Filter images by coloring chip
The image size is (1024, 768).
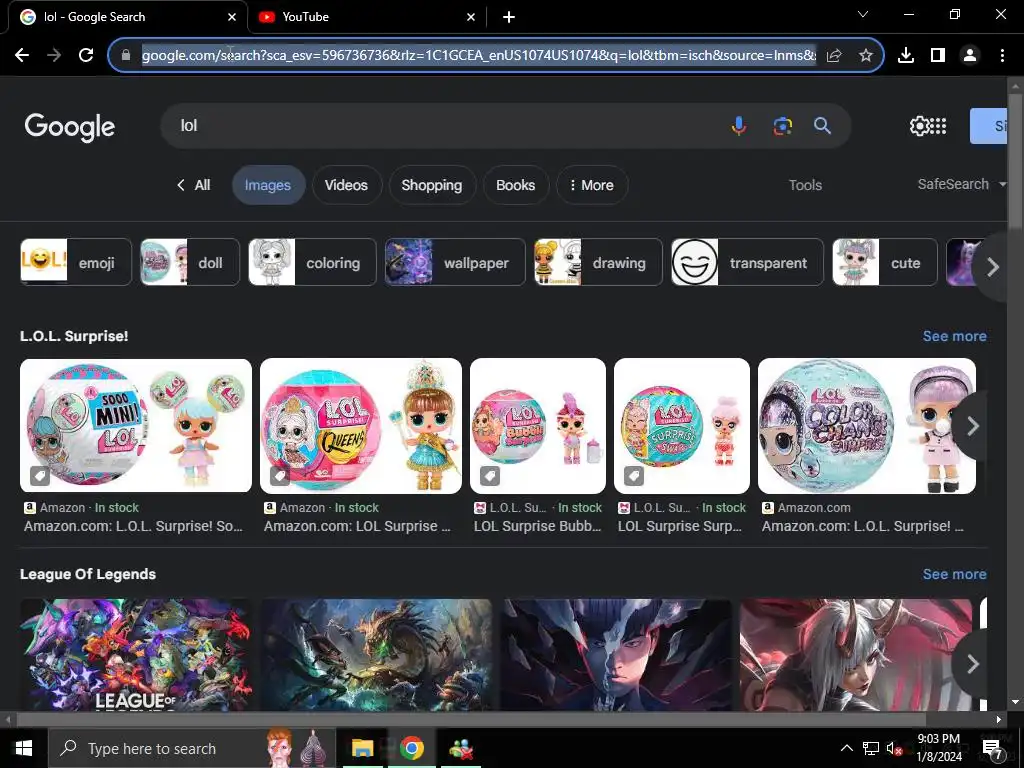[312, 263]
